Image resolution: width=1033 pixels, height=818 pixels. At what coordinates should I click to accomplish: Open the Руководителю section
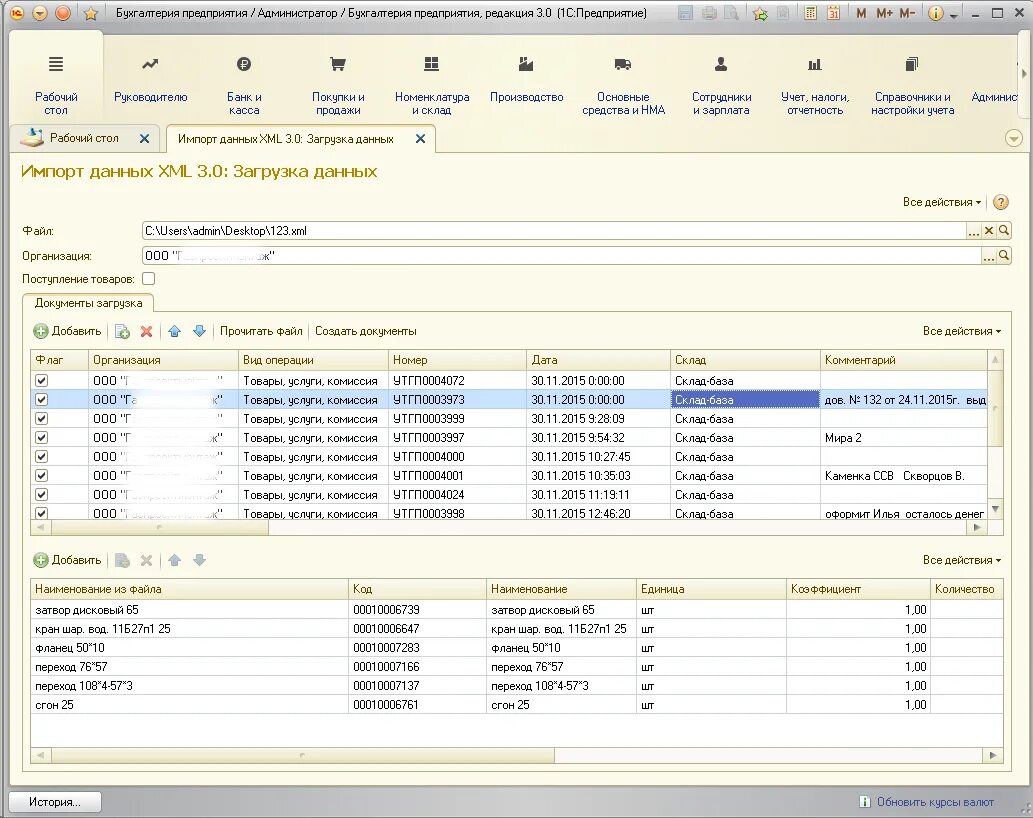(x=150, y=80)
